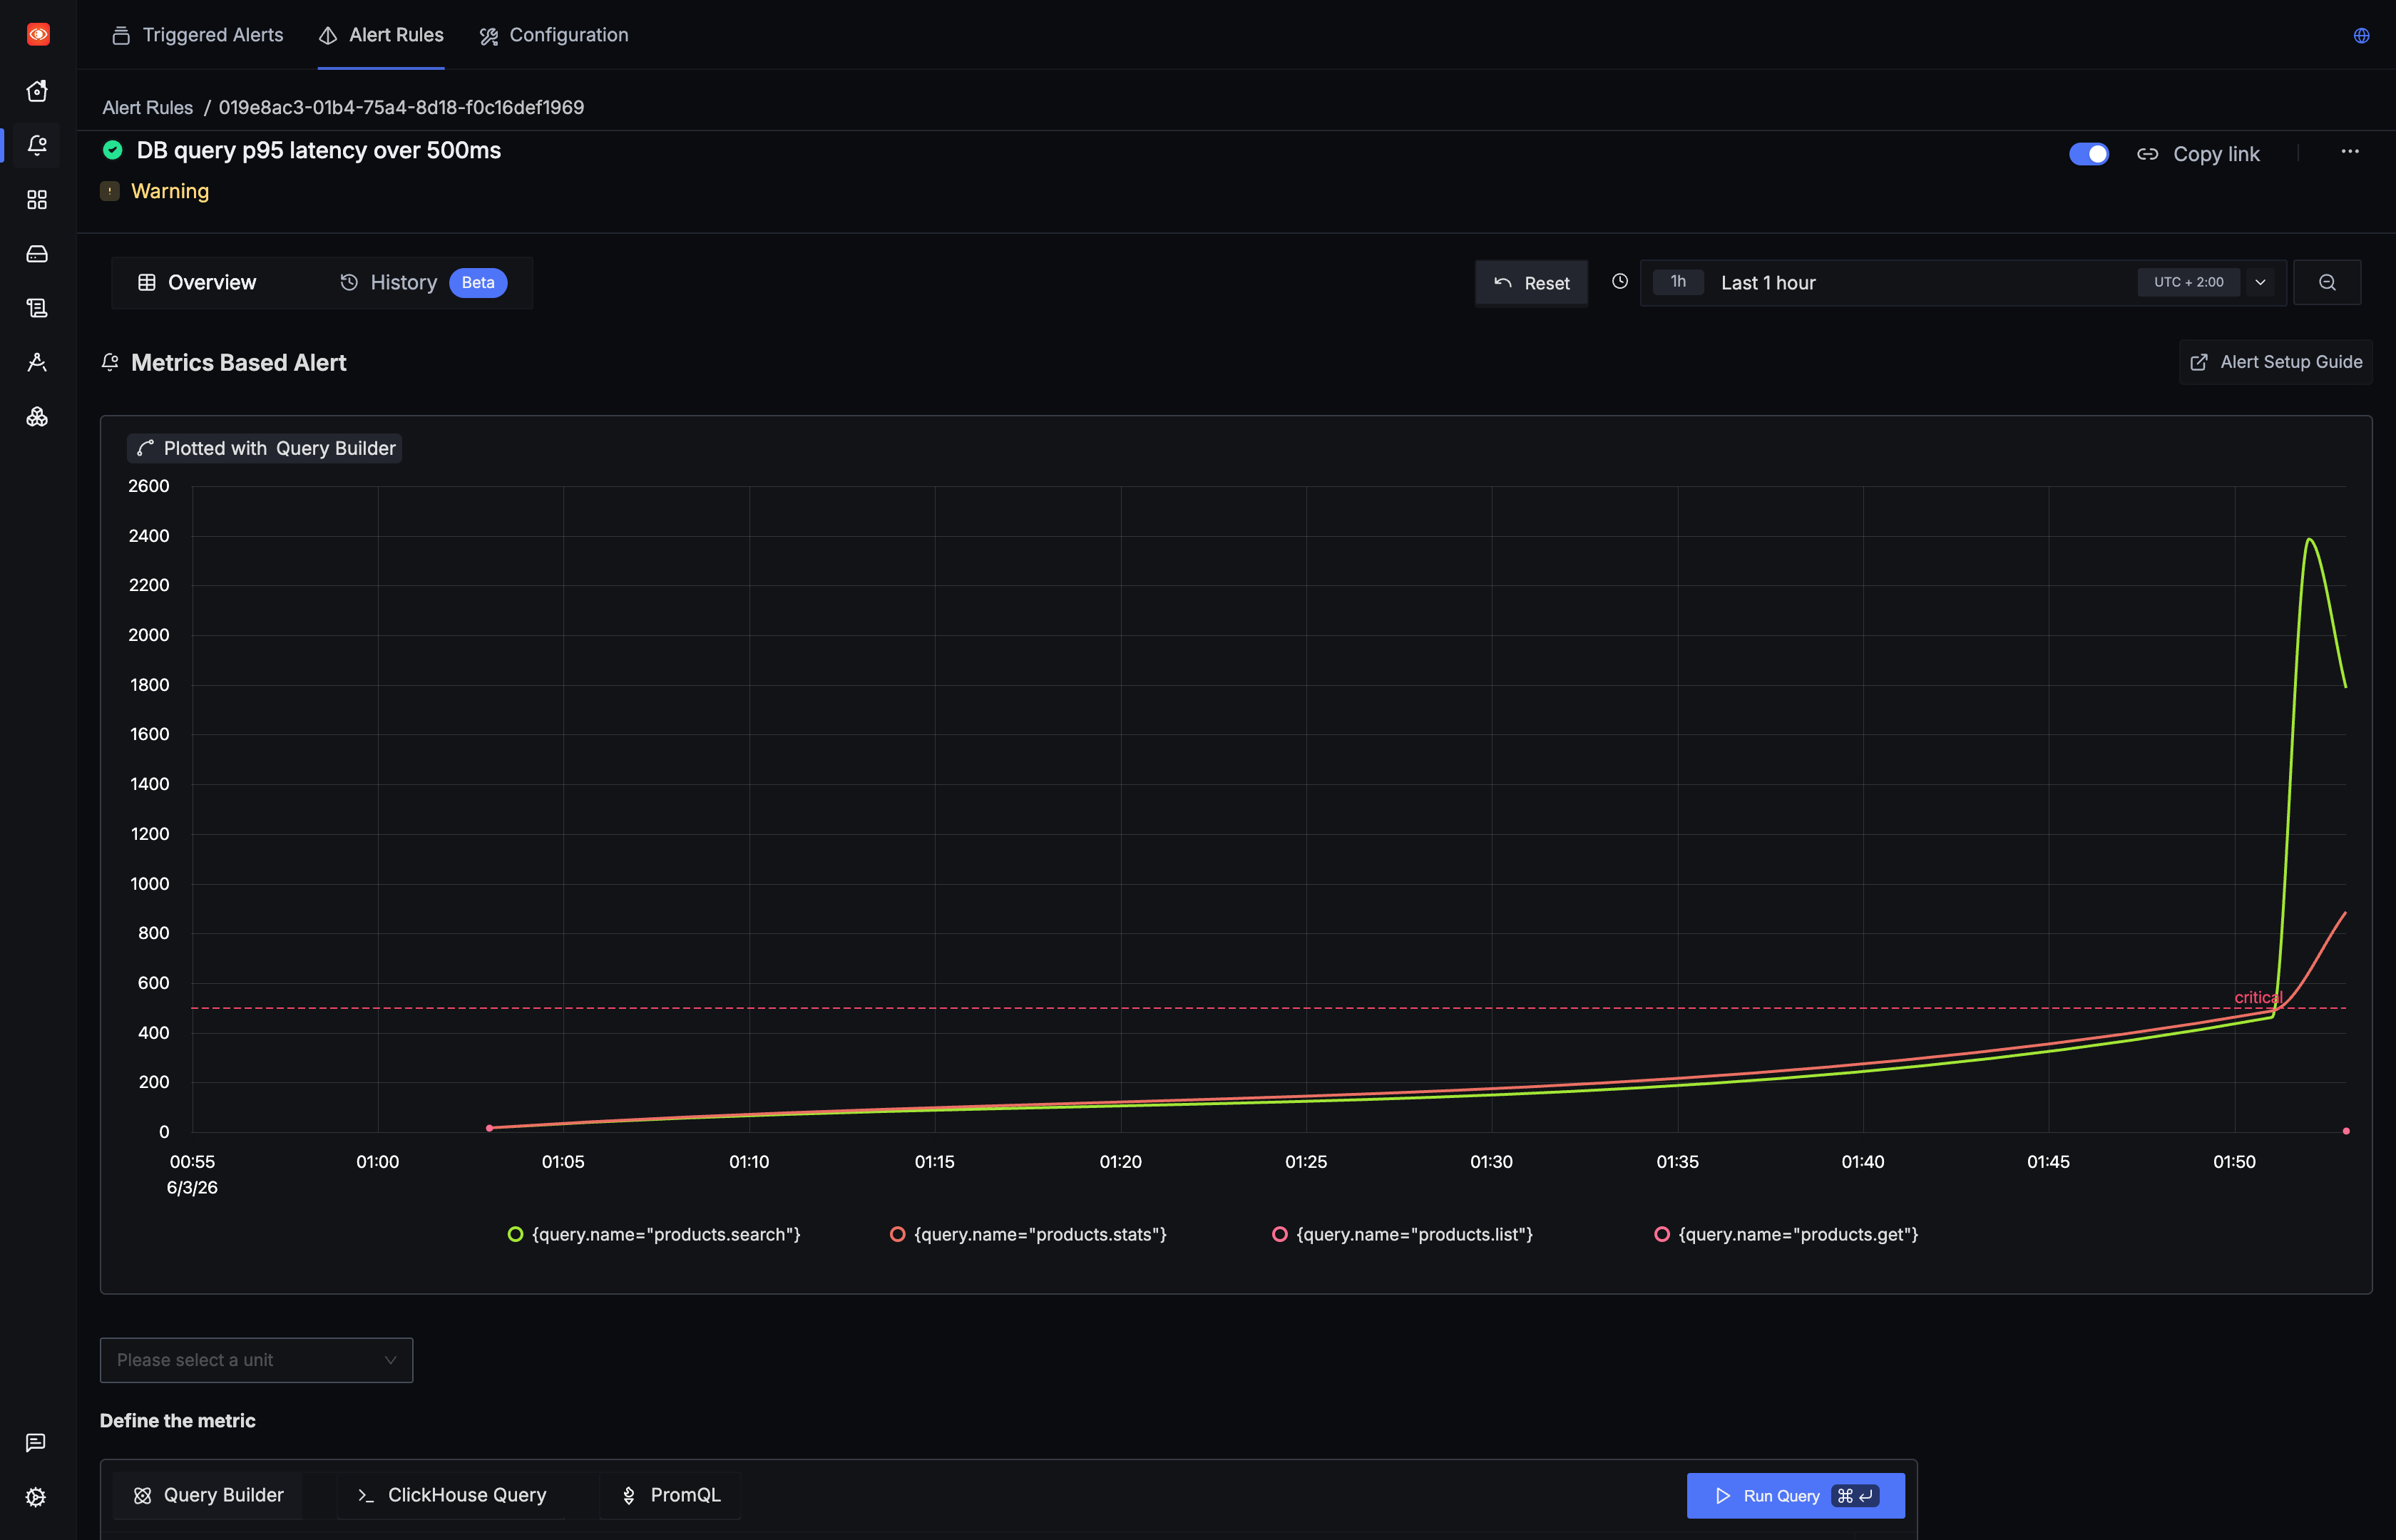The image size is (2396, 1540).
Task: Open the Infrastructure drive sidebar icon
Action: pyautogui.click(x=37, y=254)
